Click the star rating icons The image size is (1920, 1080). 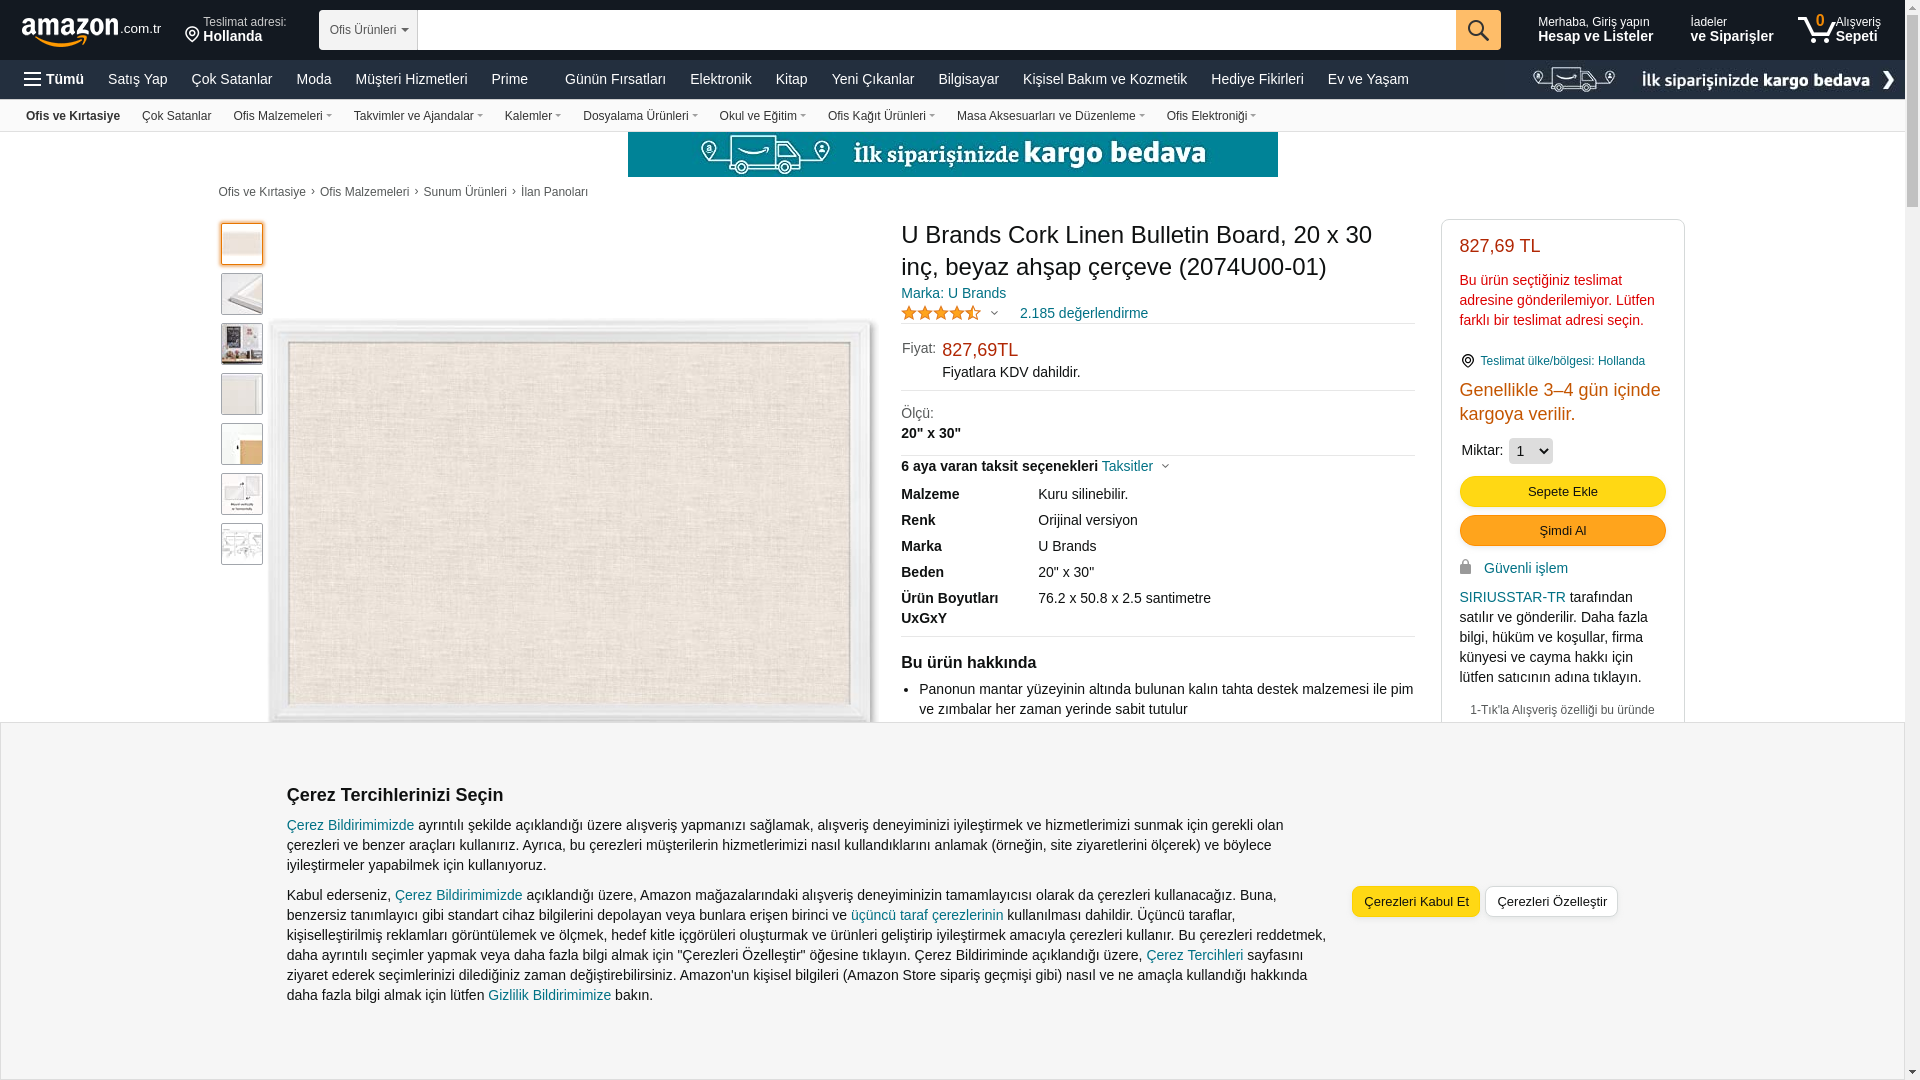(940, 313)
